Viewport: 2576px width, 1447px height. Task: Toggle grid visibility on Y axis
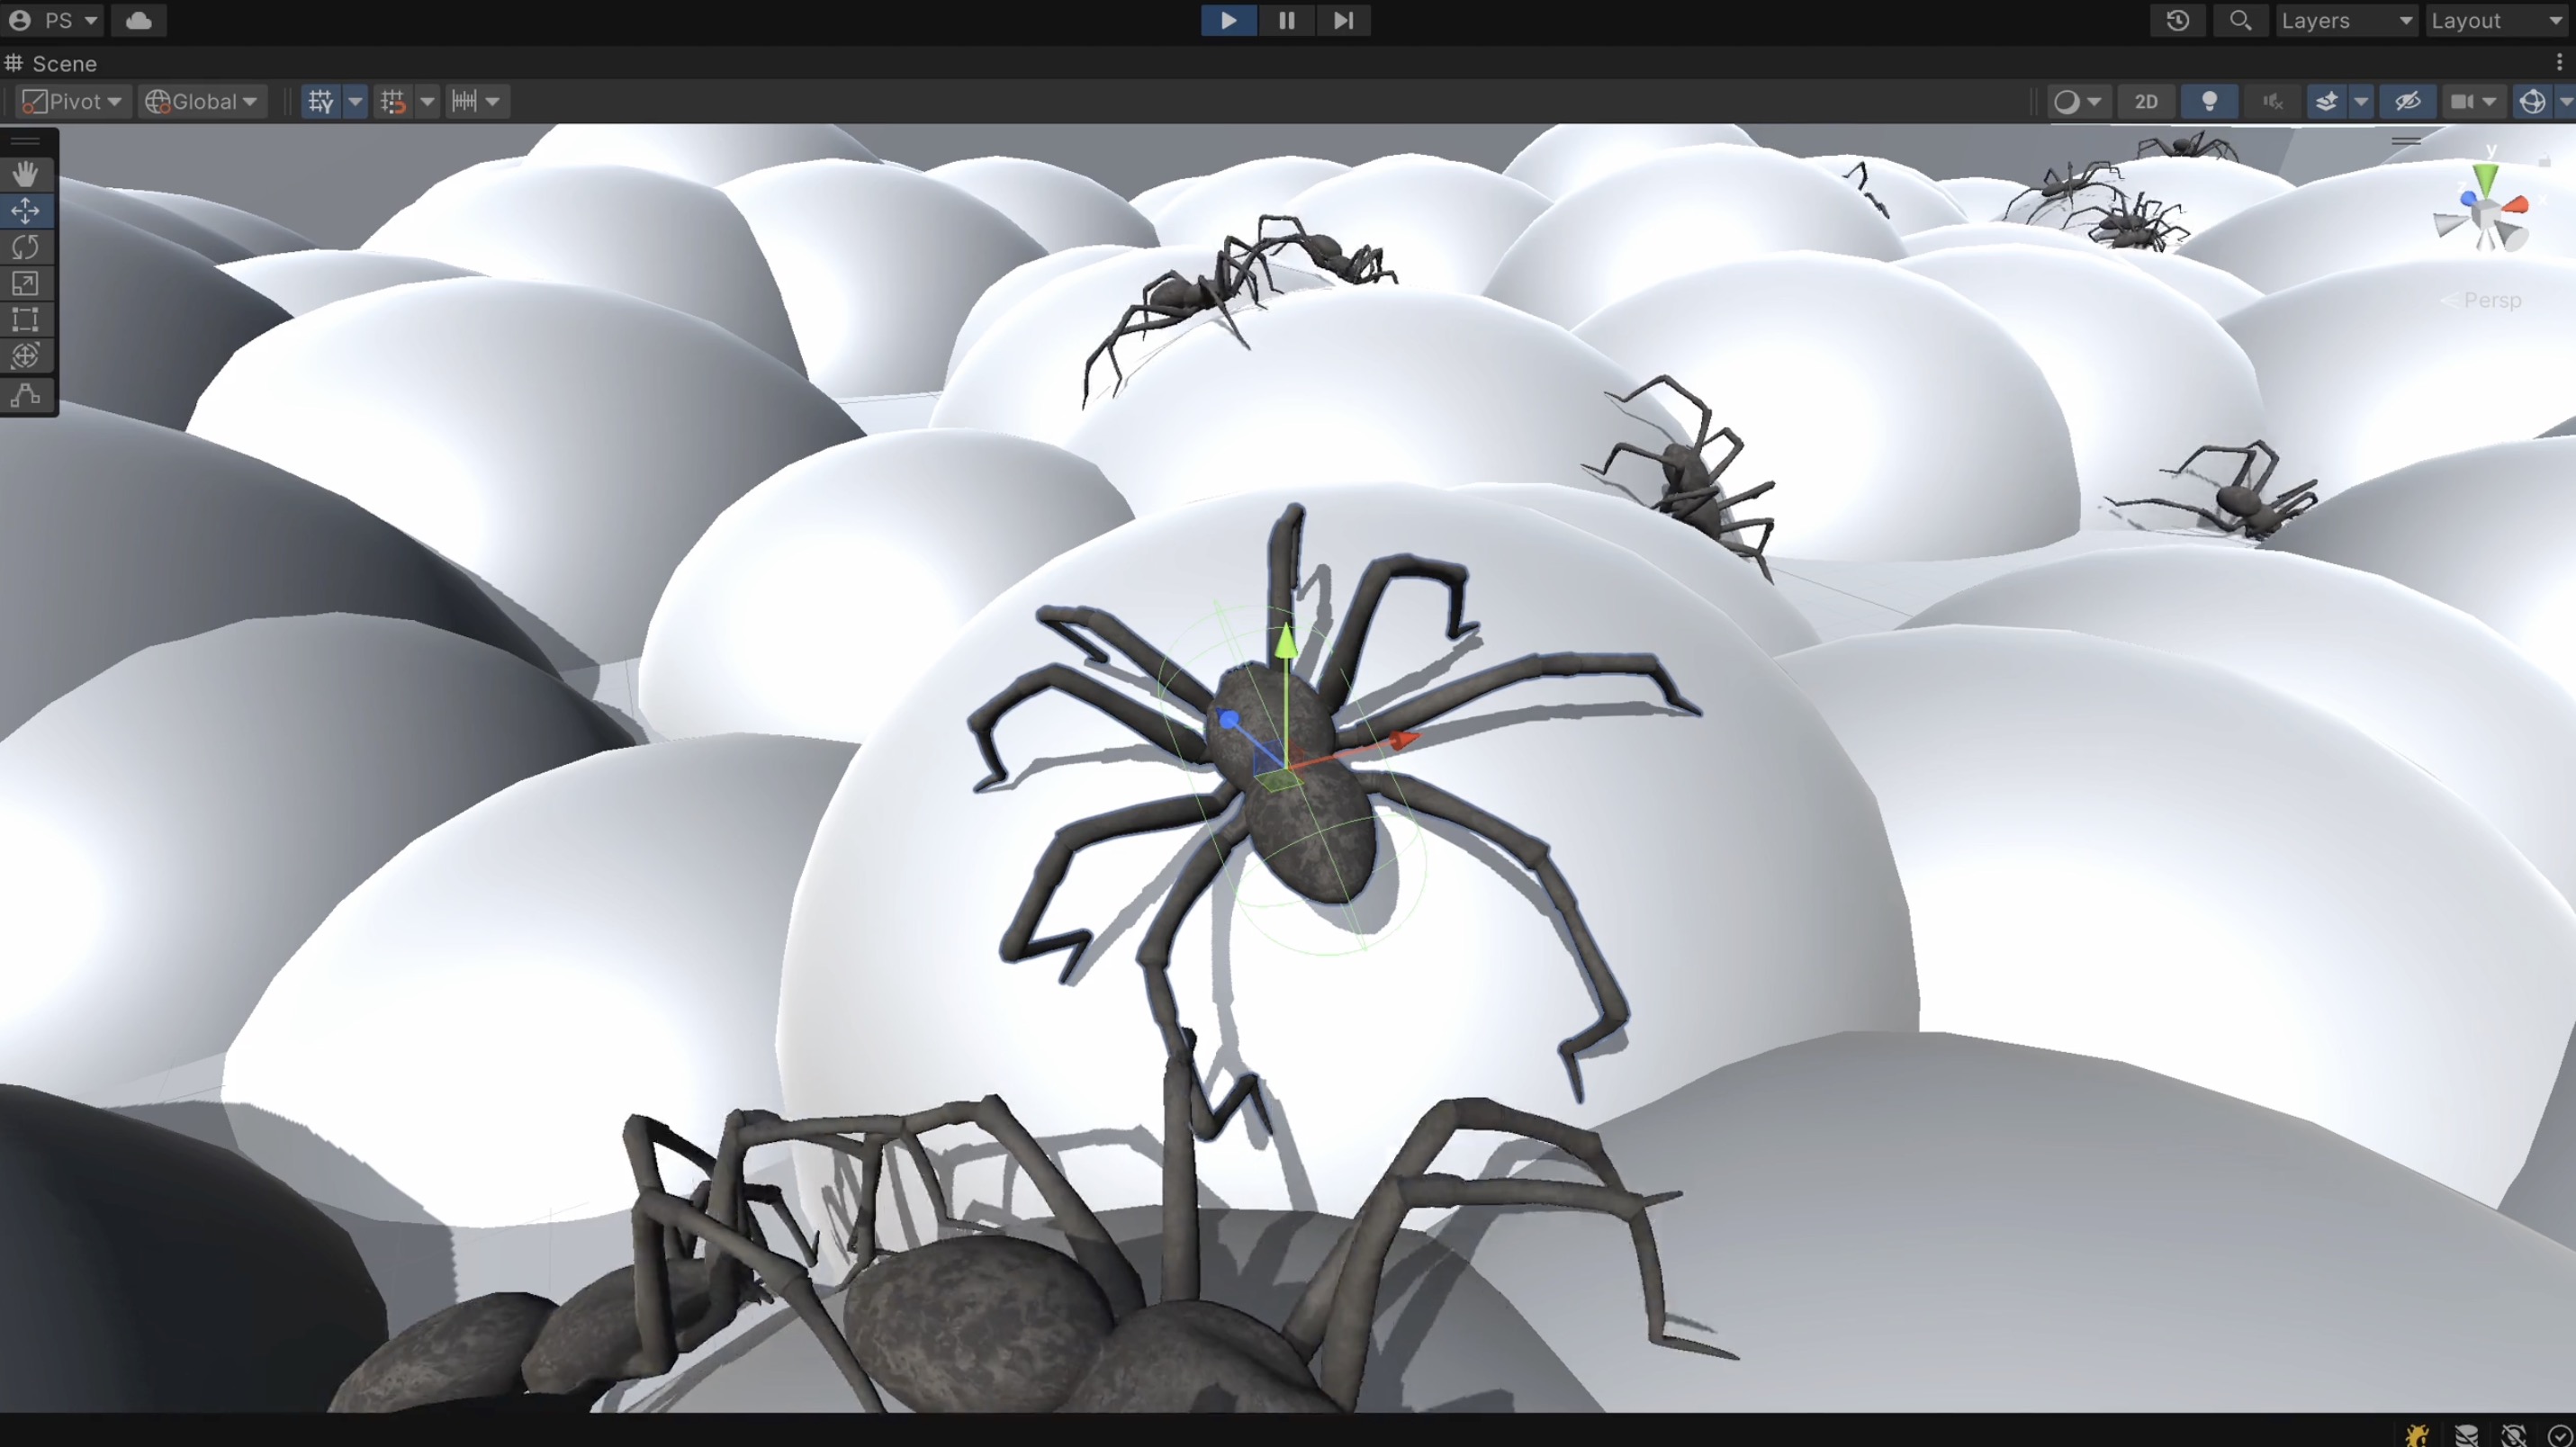[321, 101]
